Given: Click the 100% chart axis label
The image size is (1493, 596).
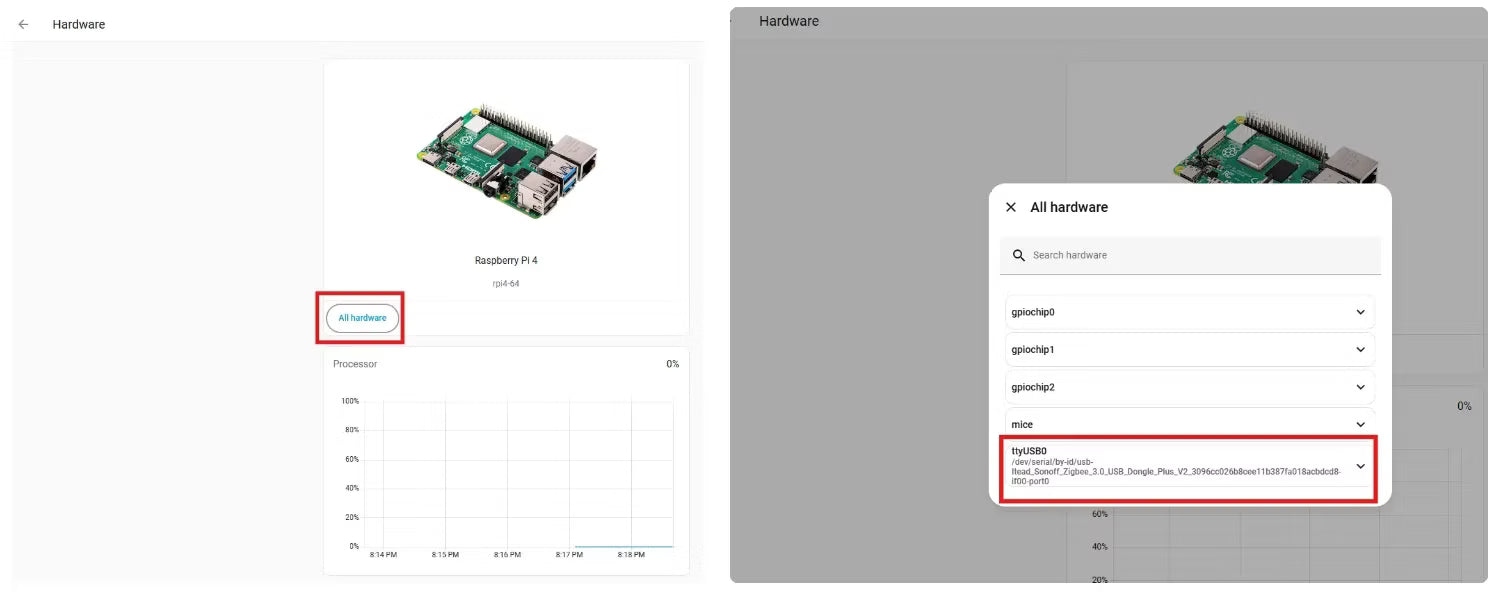Looking at the screenshot, I should click(350, 401).
